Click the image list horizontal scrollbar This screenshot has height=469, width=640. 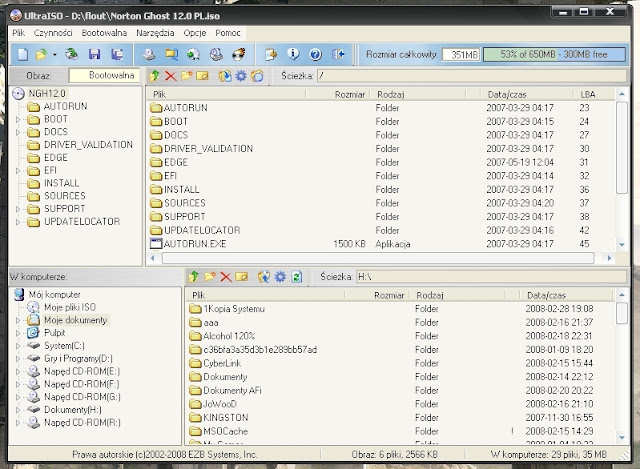[378, 258]
